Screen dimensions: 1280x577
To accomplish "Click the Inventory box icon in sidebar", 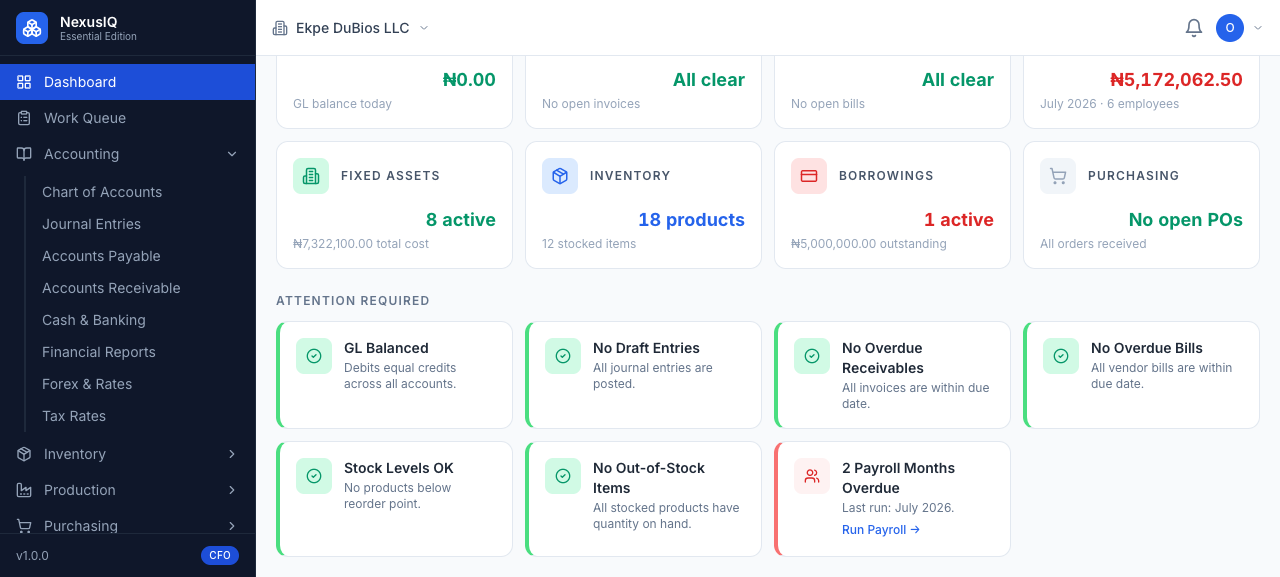I will pos(24,454).
